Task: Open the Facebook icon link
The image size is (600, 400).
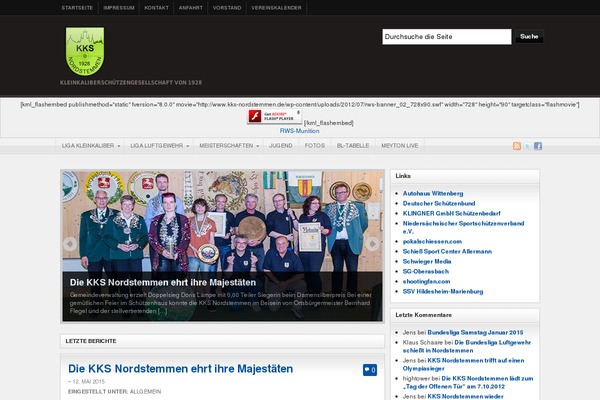Action: tap(538, 146)
